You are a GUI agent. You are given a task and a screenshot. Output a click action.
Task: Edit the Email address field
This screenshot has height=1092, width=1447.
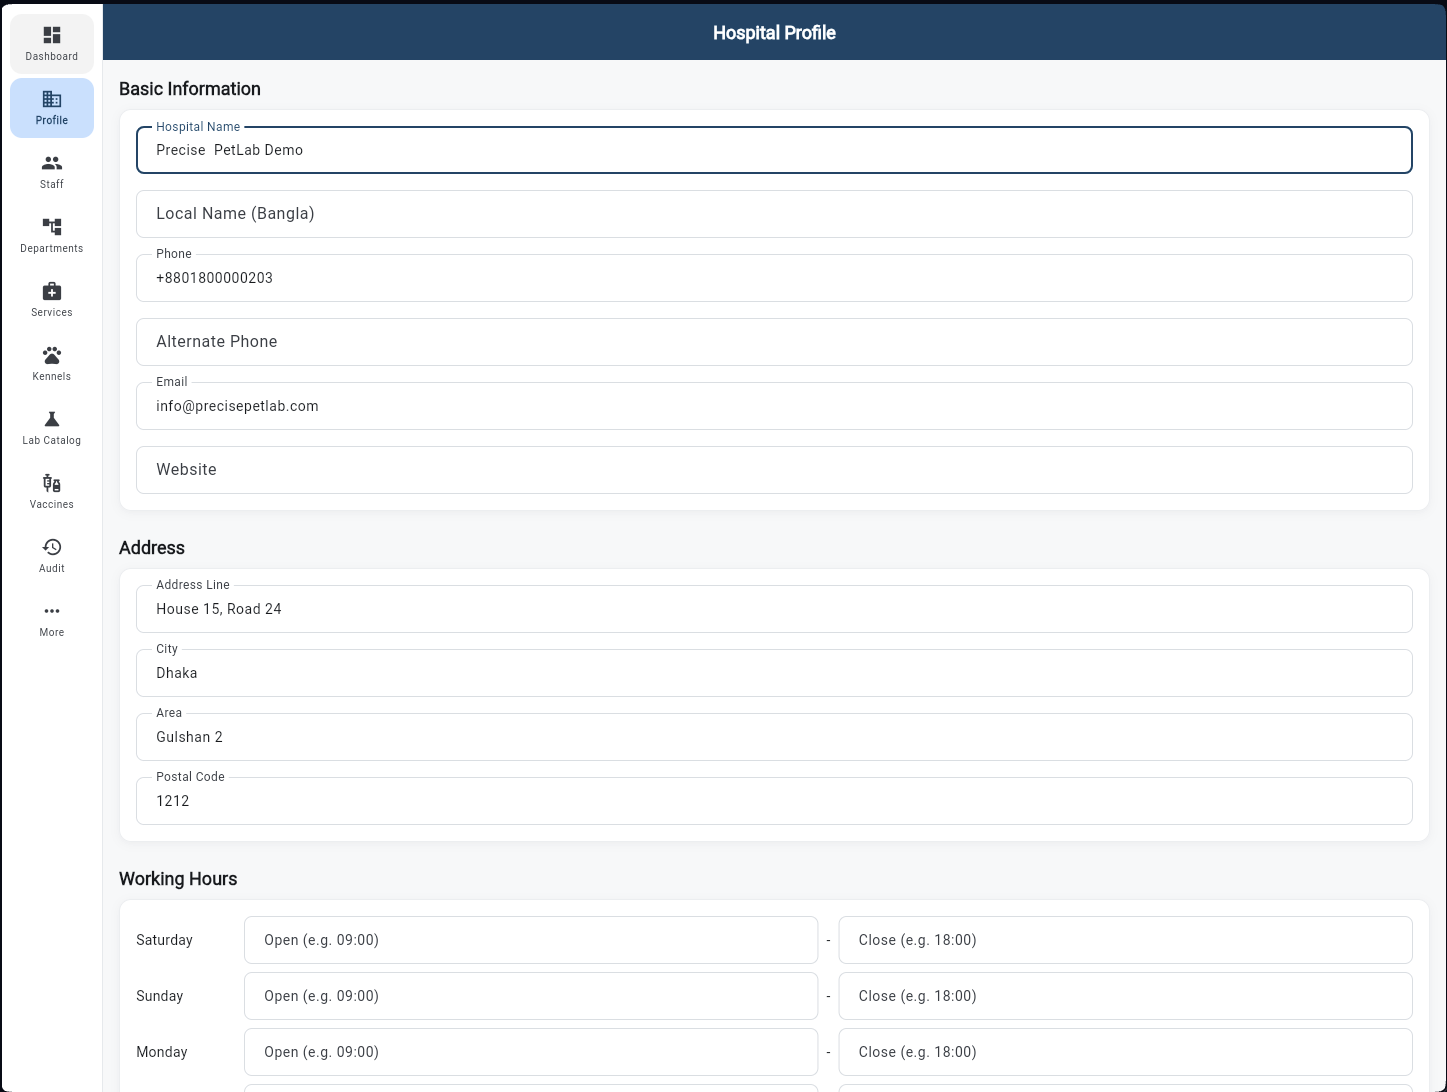(773, 406)
